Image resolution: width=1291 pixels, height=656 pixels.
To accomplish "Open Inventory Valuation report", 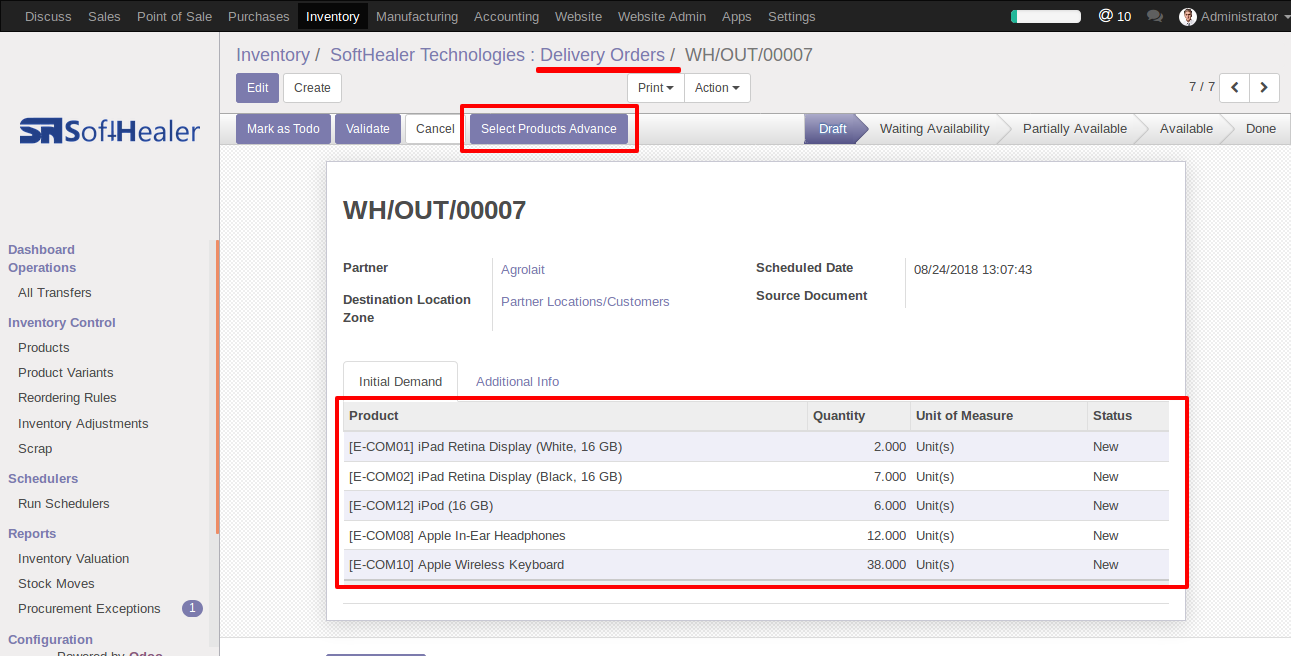I will coord(74,559).
